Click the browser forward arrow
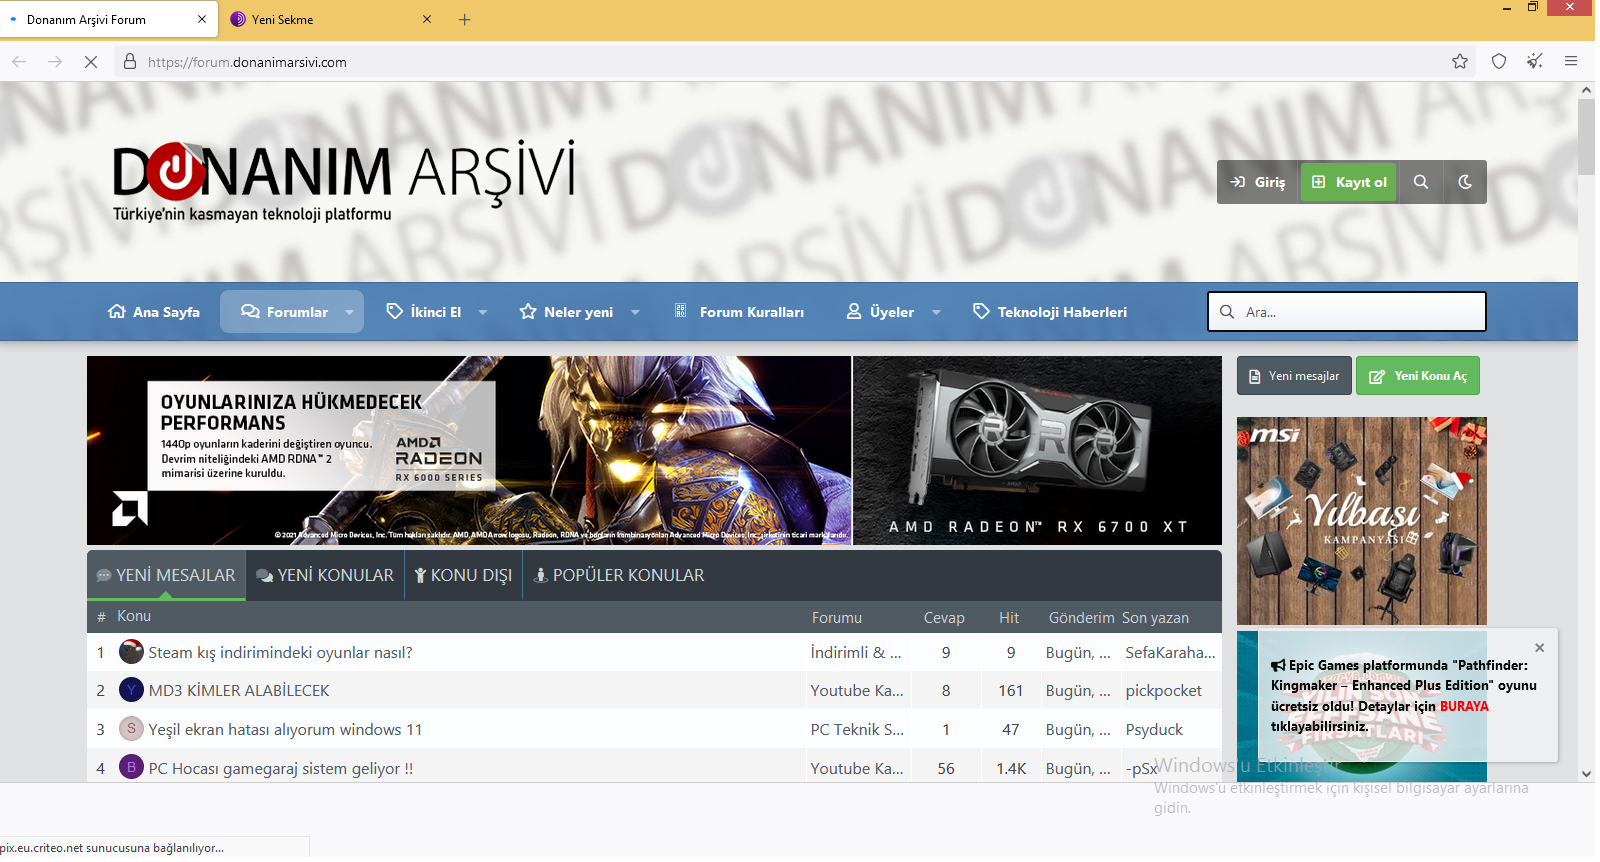Image resolution: width=1600 pixels, height=862 pixels. tap(55, 62)
